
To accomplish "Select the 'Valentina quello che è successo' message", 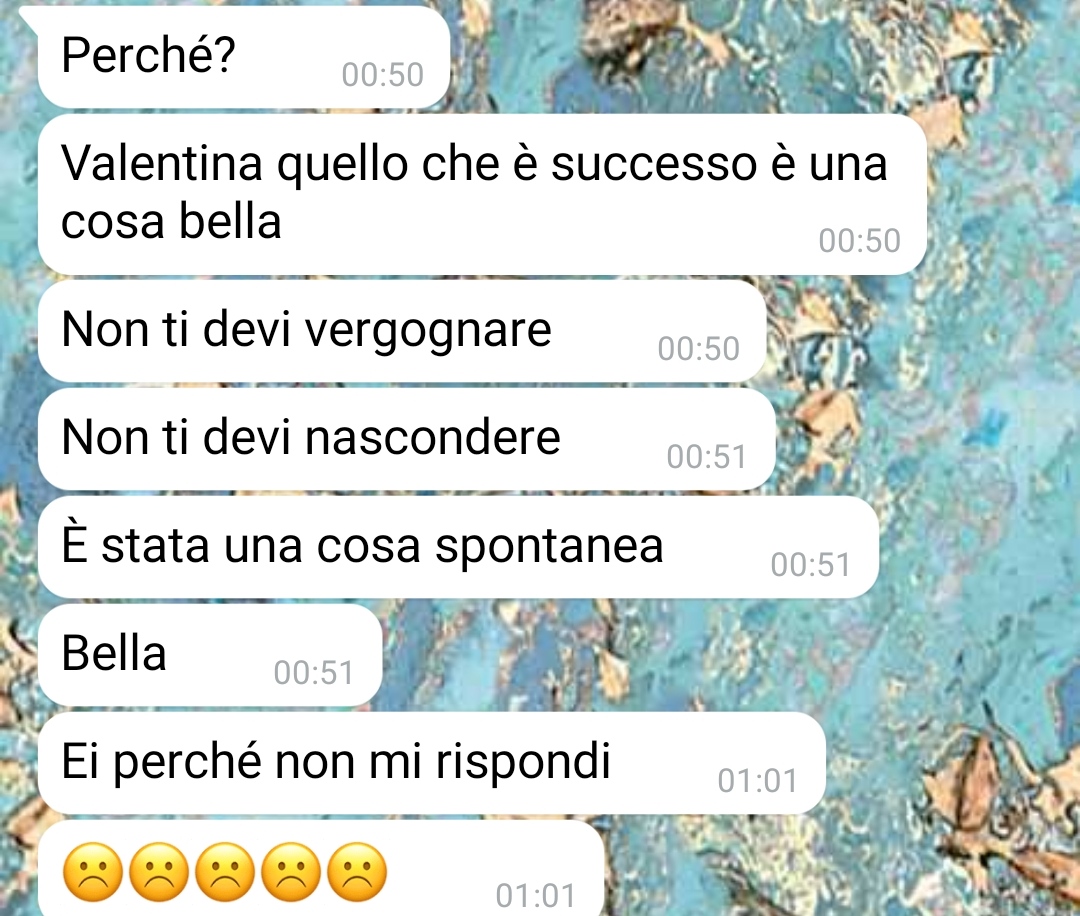I will tap(482, 194).
